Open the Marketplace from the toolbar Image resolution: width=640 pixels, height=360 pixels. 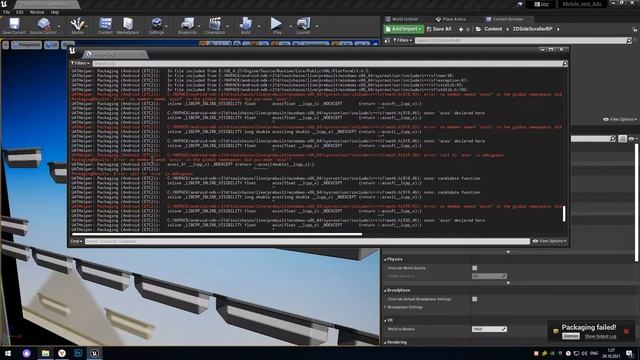[x=128, y=26]
